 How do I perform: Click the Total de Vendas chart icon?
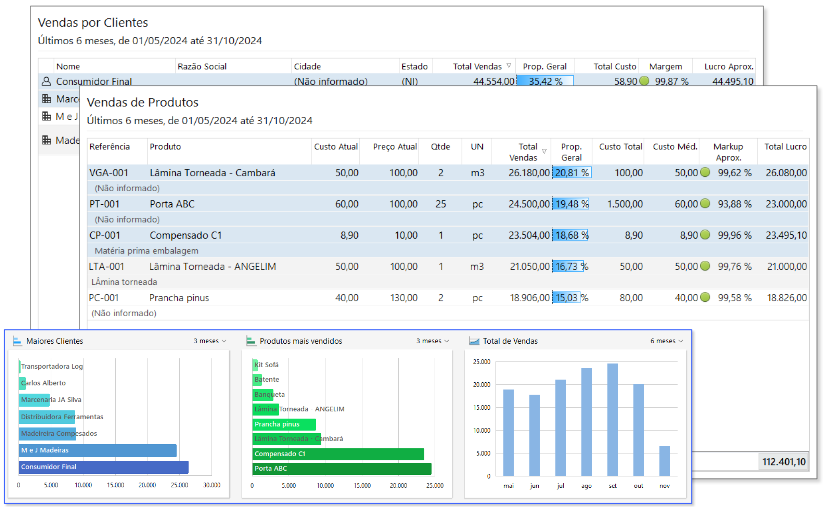[474, 341]
